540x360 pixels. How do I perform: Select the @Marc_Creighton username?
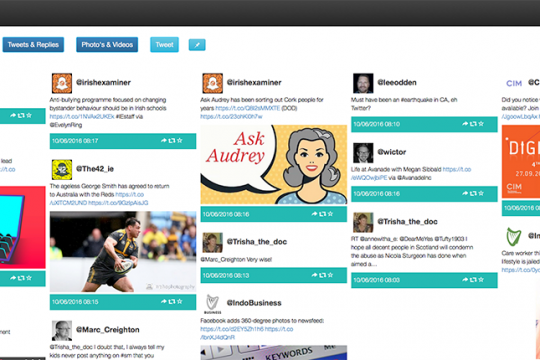108,330
